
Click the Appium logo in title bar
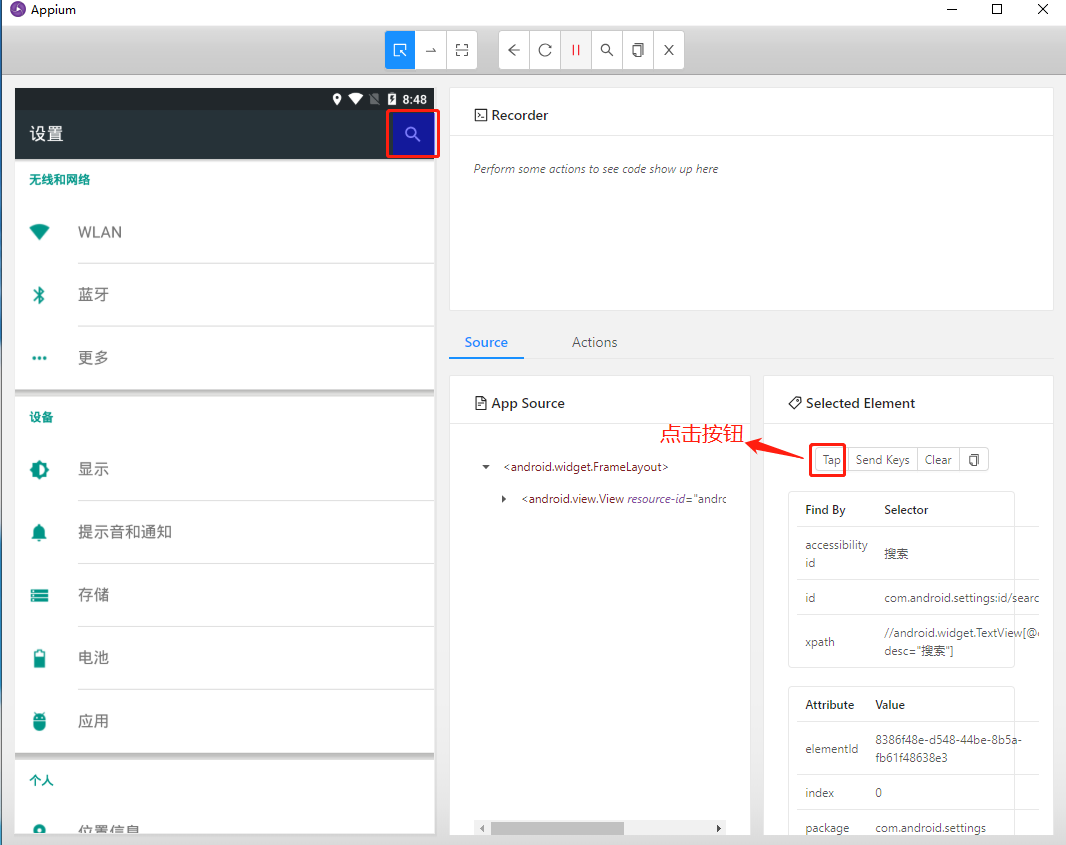point(18,10)
